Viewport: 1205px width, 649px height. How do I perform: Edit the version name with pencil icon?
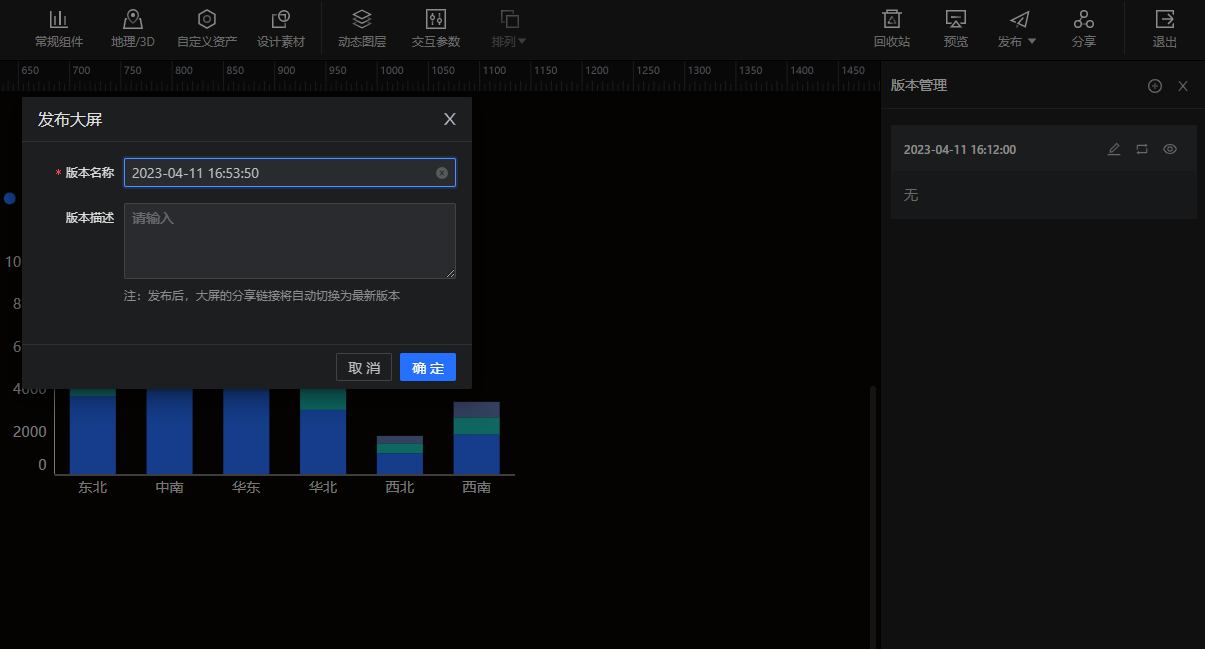(x=1114, y=149)
